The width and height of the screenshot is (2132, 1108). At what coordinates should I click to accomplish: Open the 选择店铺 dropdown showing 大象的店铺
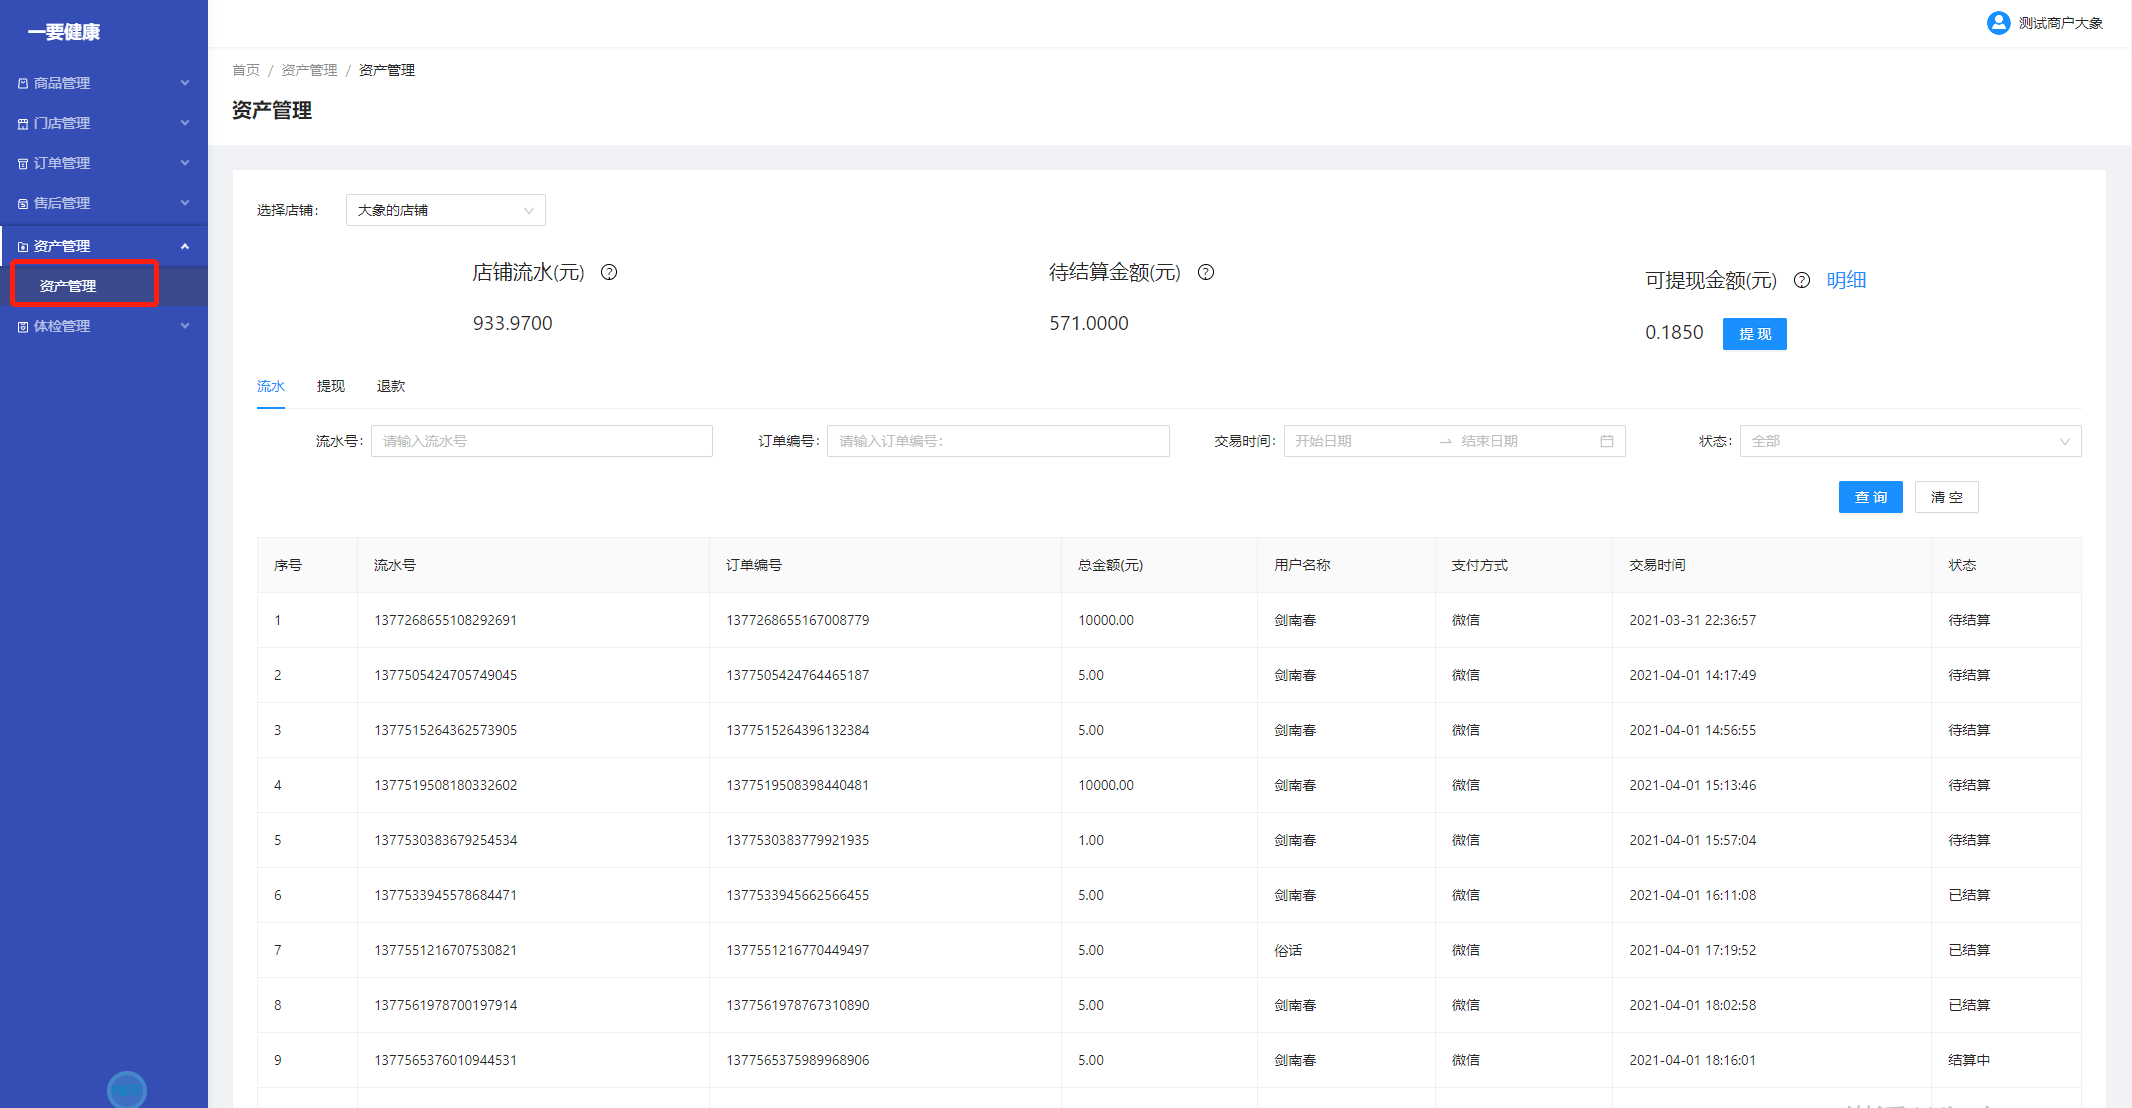pos(446,210)
